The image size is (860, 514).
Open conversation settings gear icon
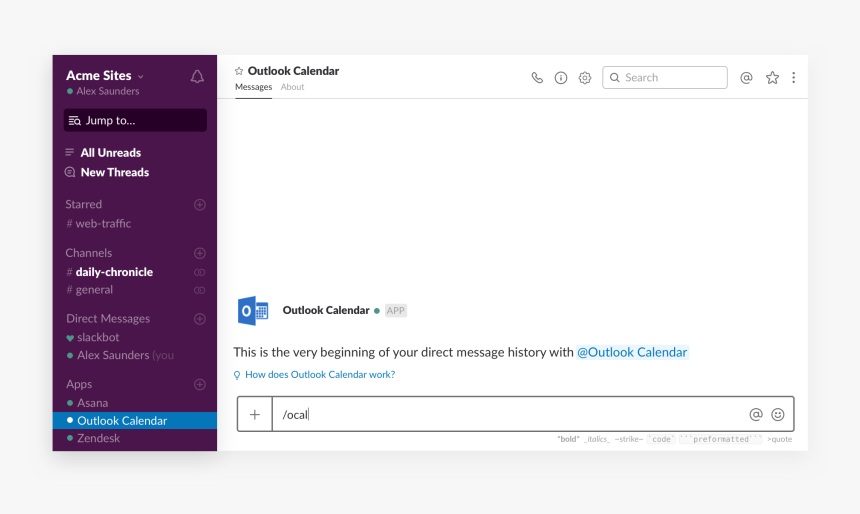coord(585,78)
